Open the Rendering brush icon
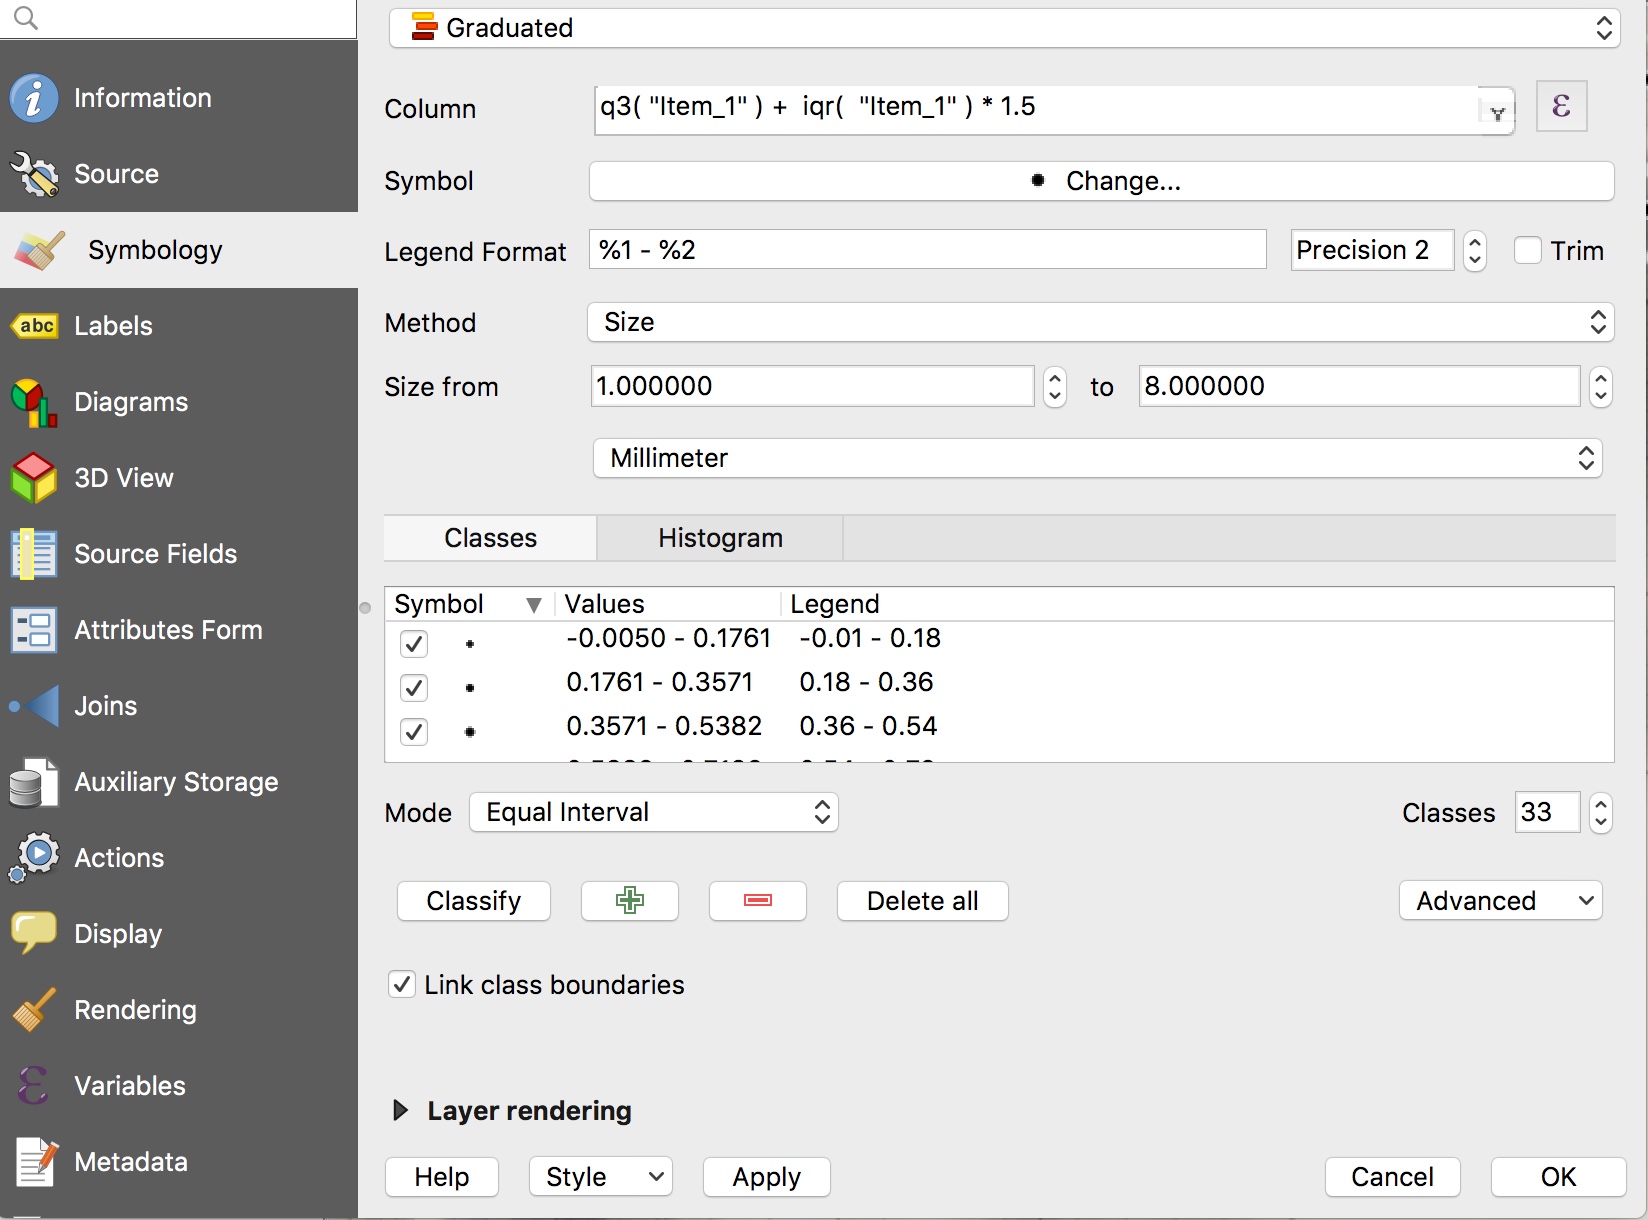 click(34, 1010)
